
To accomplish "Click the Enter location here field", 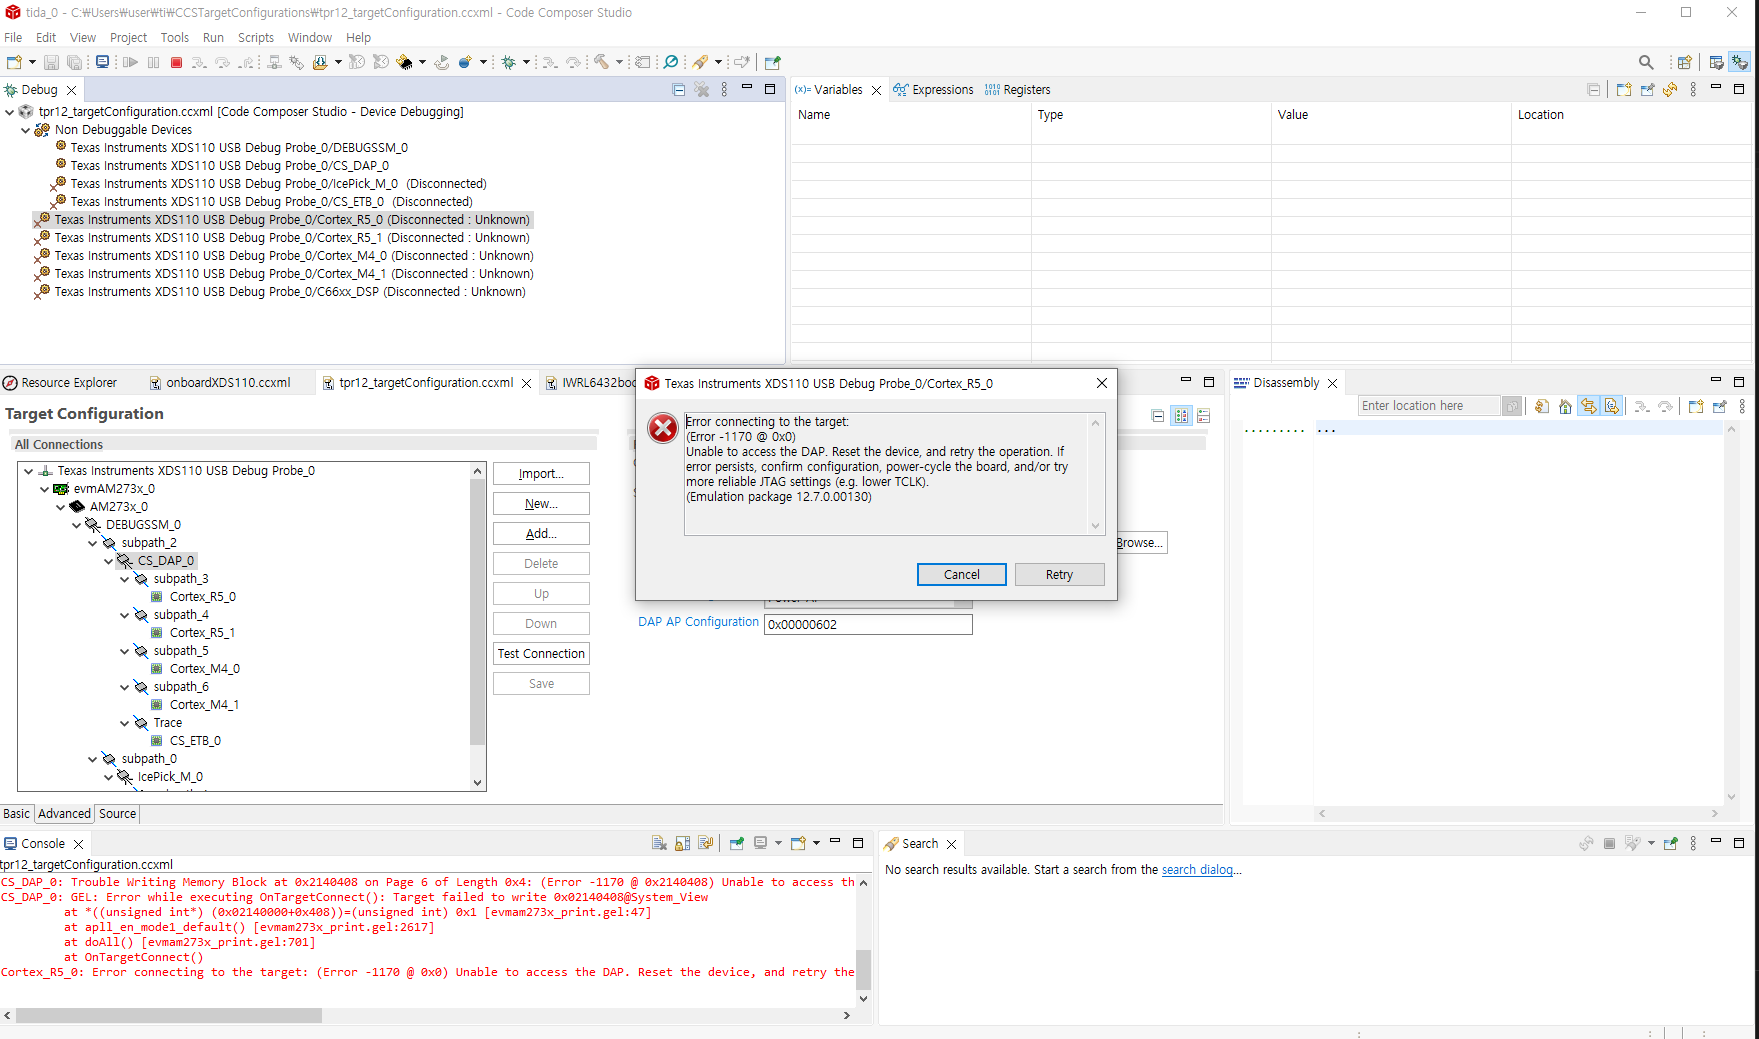I will (x=1428, y=406).
